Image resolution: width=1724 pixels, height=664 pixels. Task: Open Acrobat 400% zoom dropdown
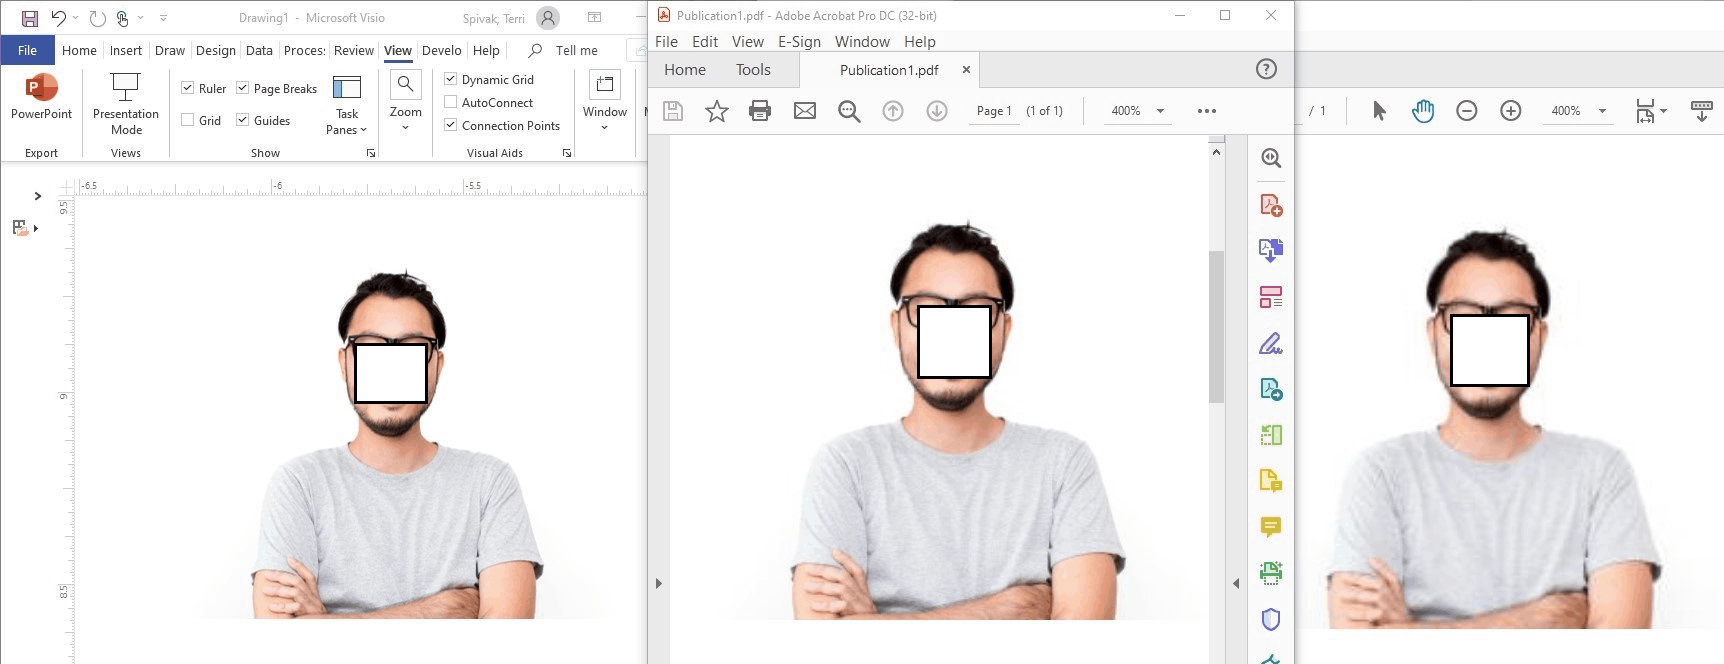(x=1160, y=111)
